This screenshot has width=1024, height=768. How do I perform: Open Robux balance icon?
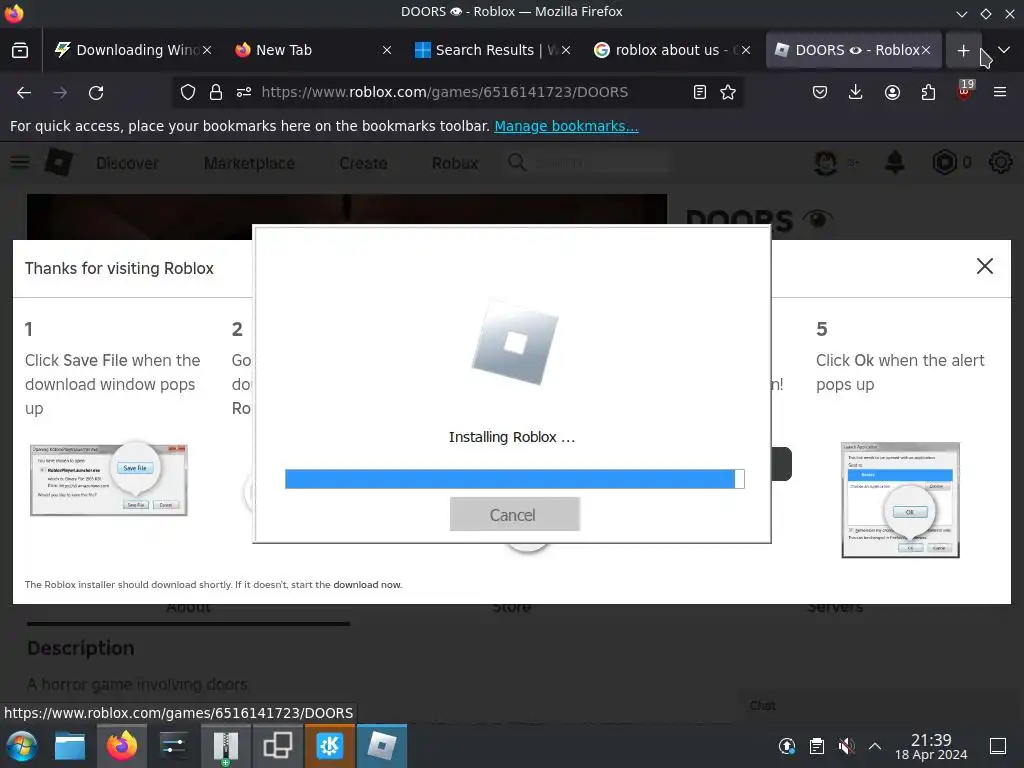(944, 163)
